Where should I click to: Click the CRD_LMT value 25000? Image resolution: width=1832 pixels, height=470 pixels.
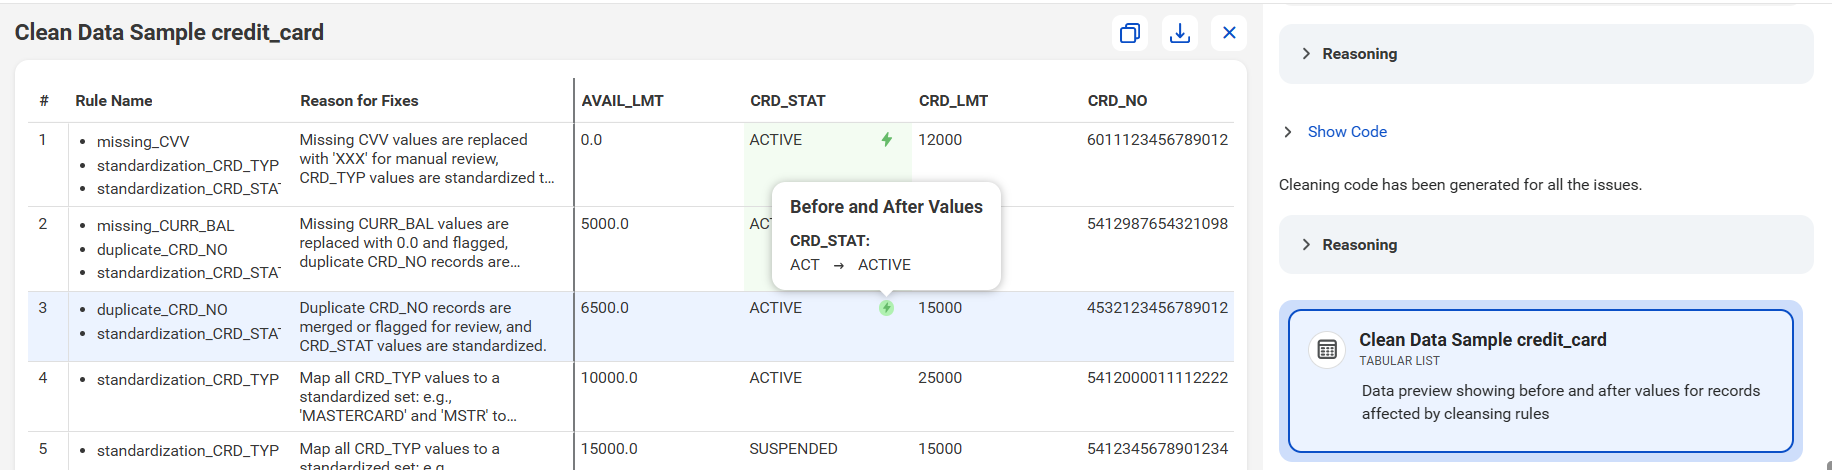tap(940, 378)
